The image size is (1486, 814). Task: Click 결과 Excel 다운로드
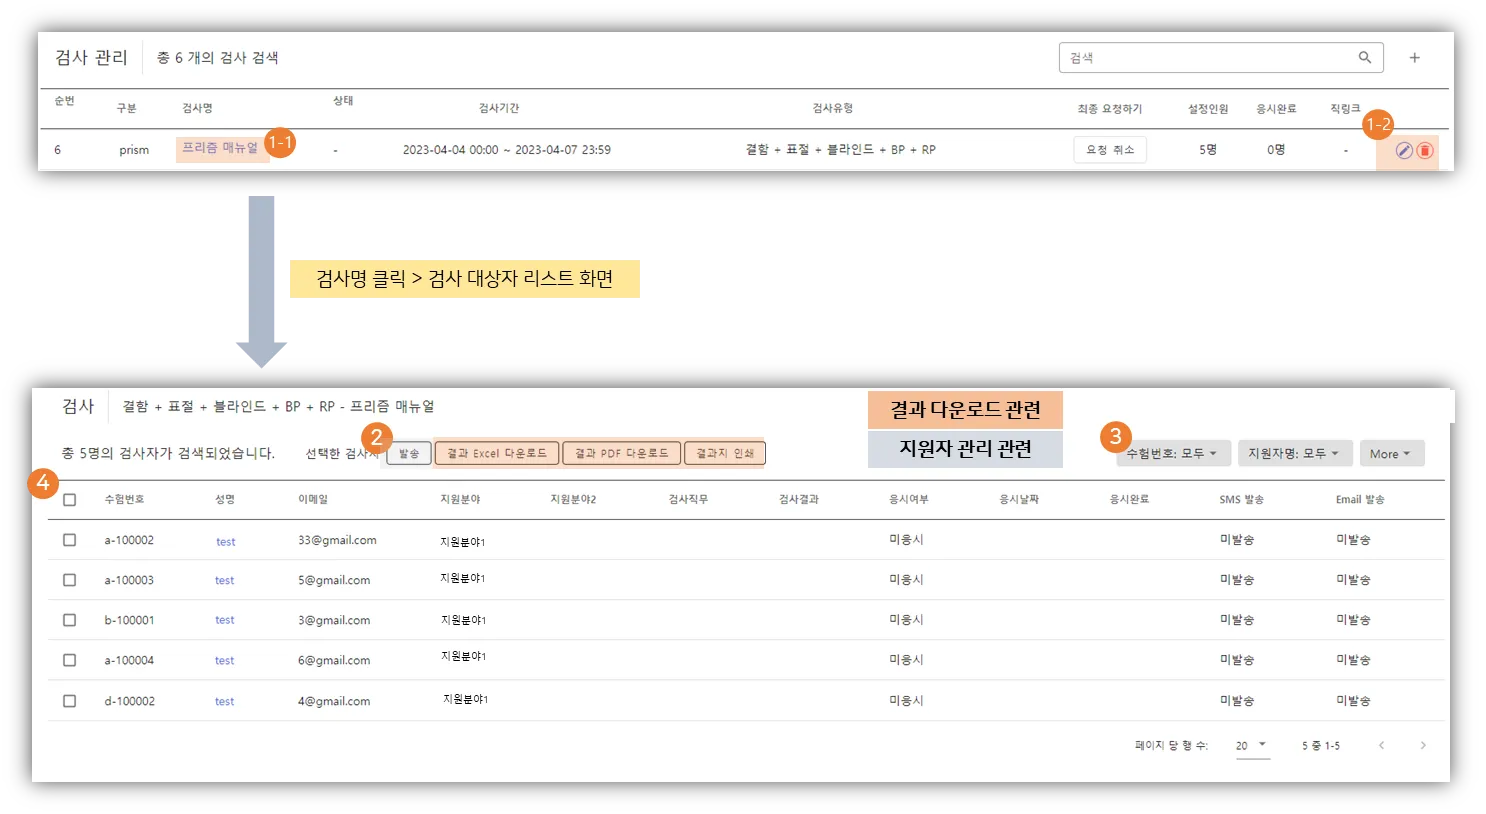(x=497, y=454)
